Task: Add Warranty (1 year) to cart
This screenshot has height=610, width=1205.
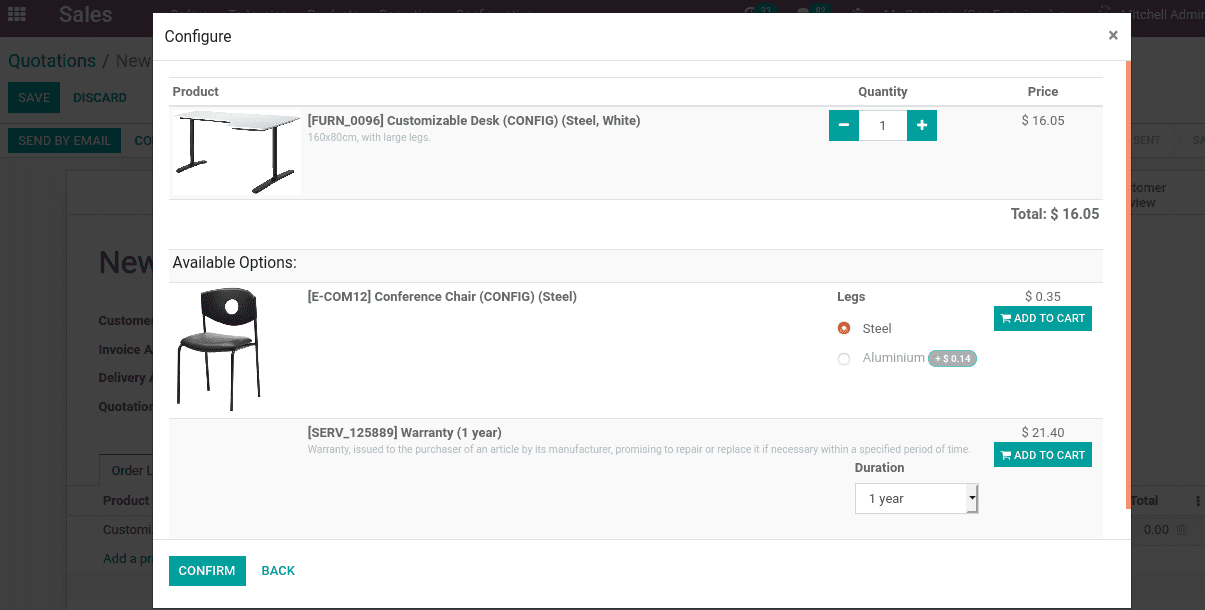Action: tap(1043, 455)
